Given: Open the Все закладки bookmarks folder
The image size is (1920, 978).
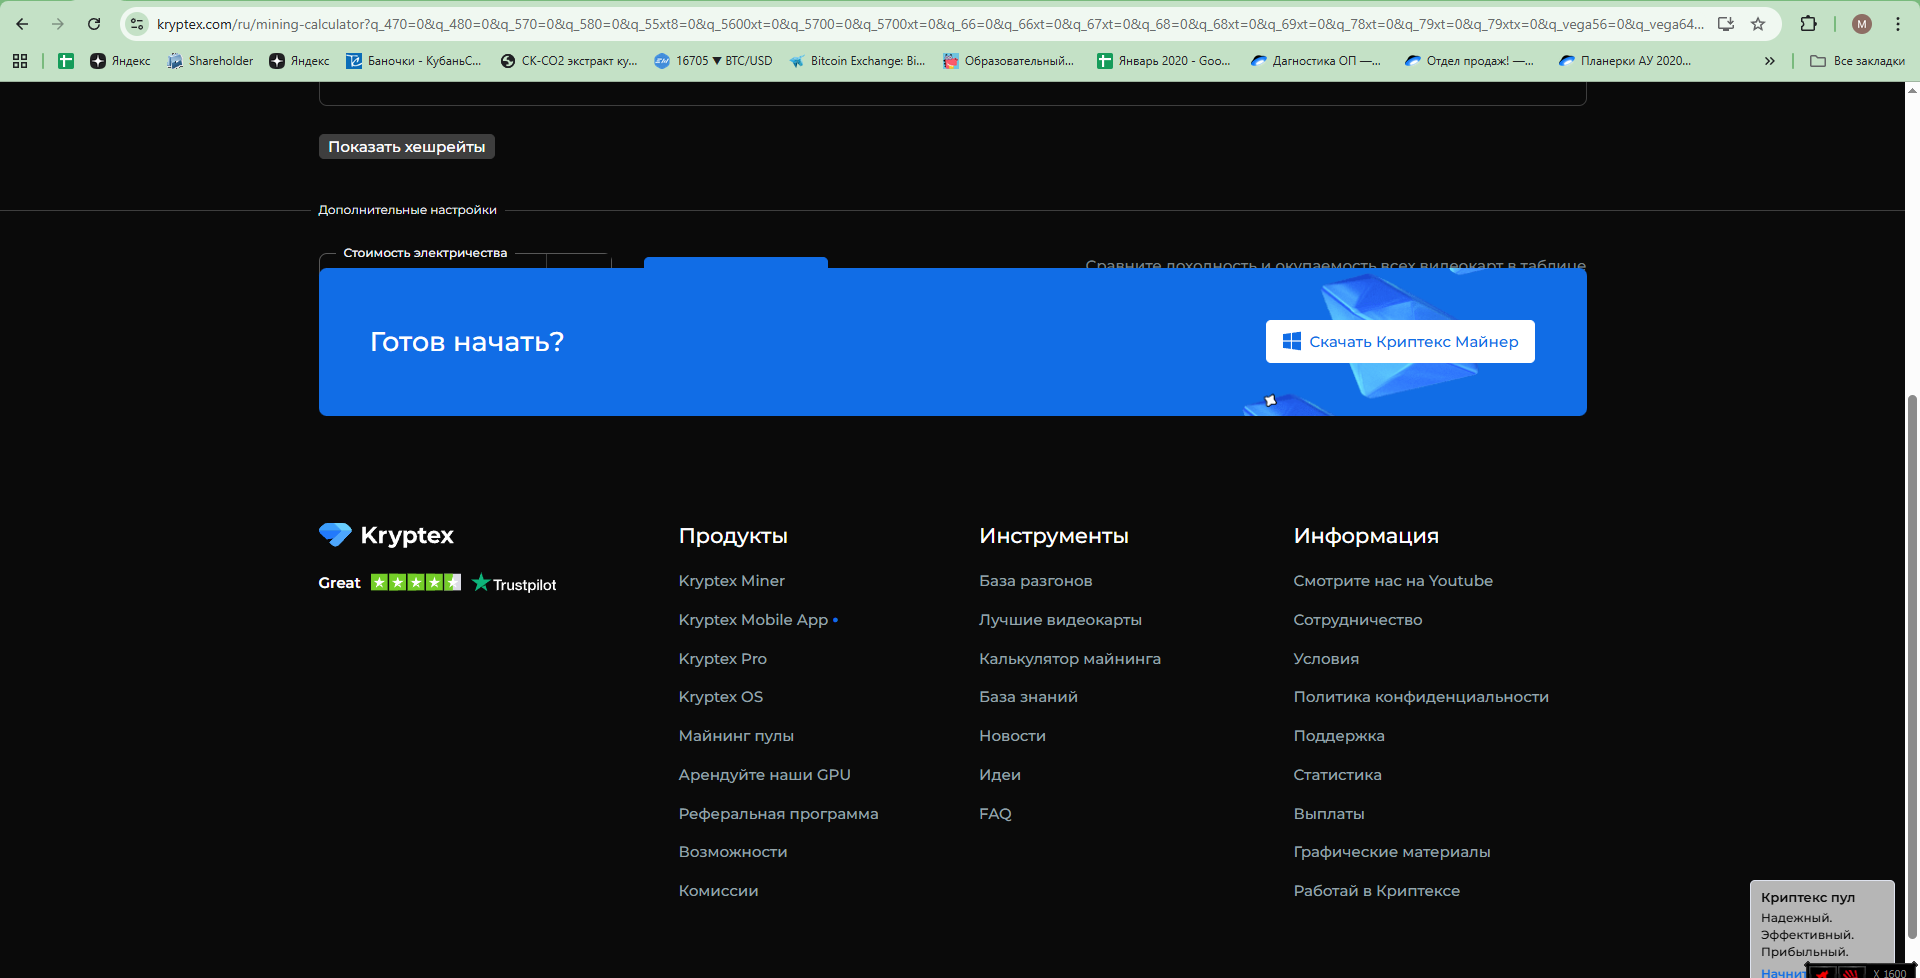Looking at the screenshot, I should 1857,61.
